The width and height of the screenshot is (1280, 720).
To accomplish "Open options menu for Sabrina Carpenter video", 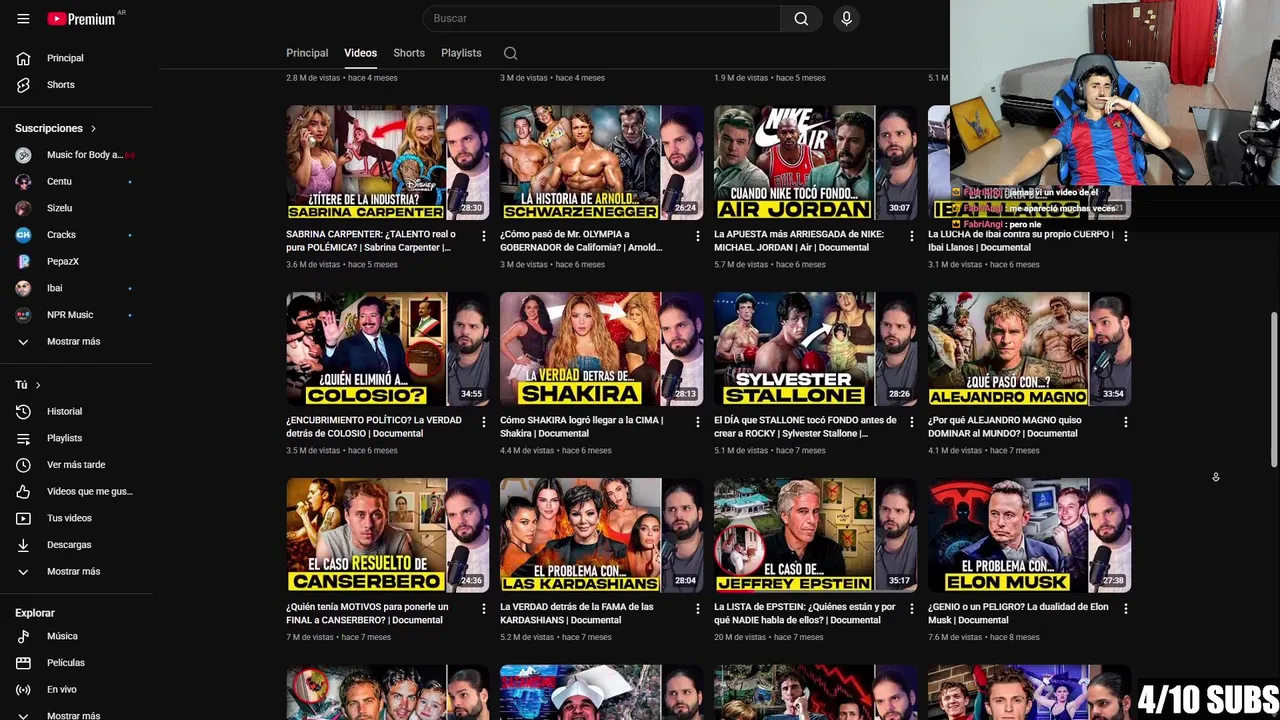I will tap(484, 236).
